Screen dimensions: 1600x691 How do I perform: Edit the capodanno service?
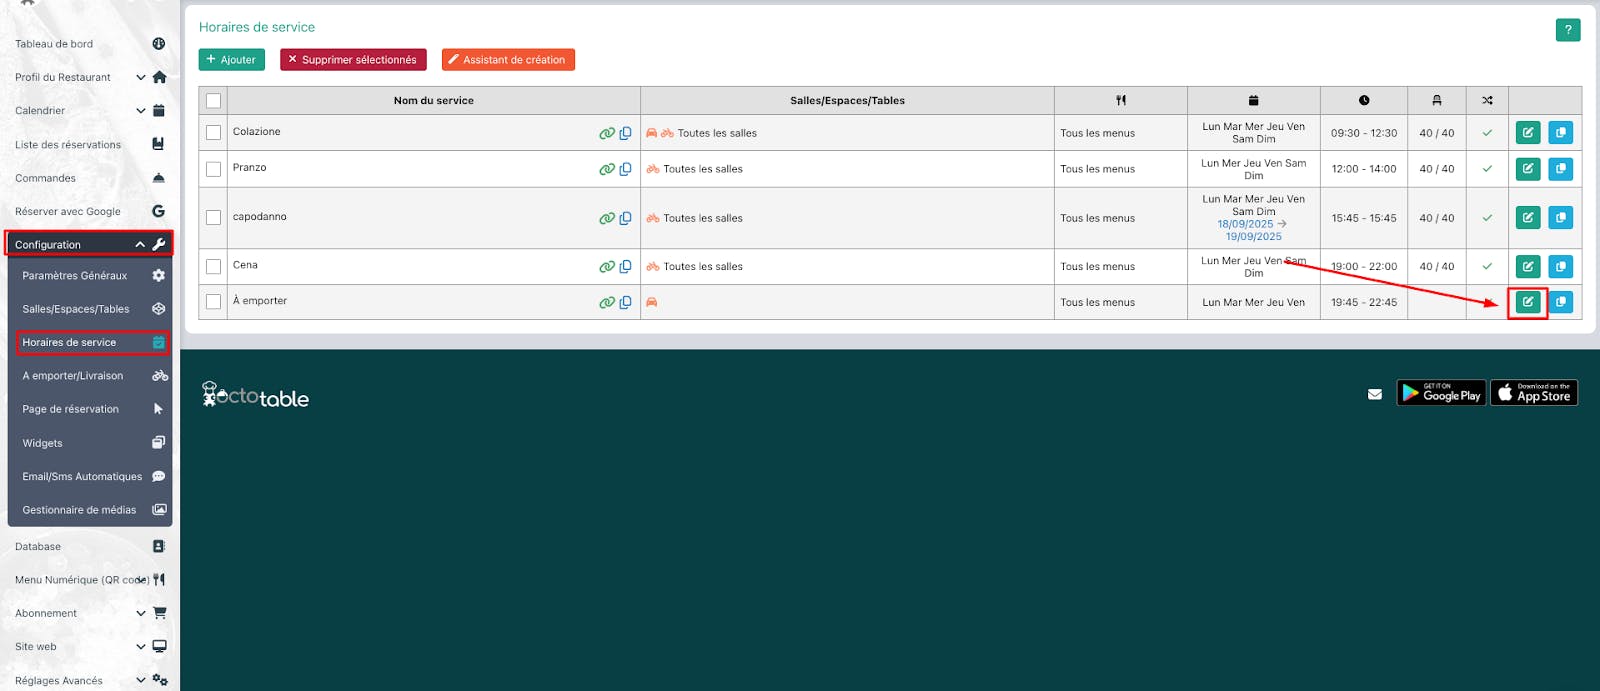(x=1527, y=218)
